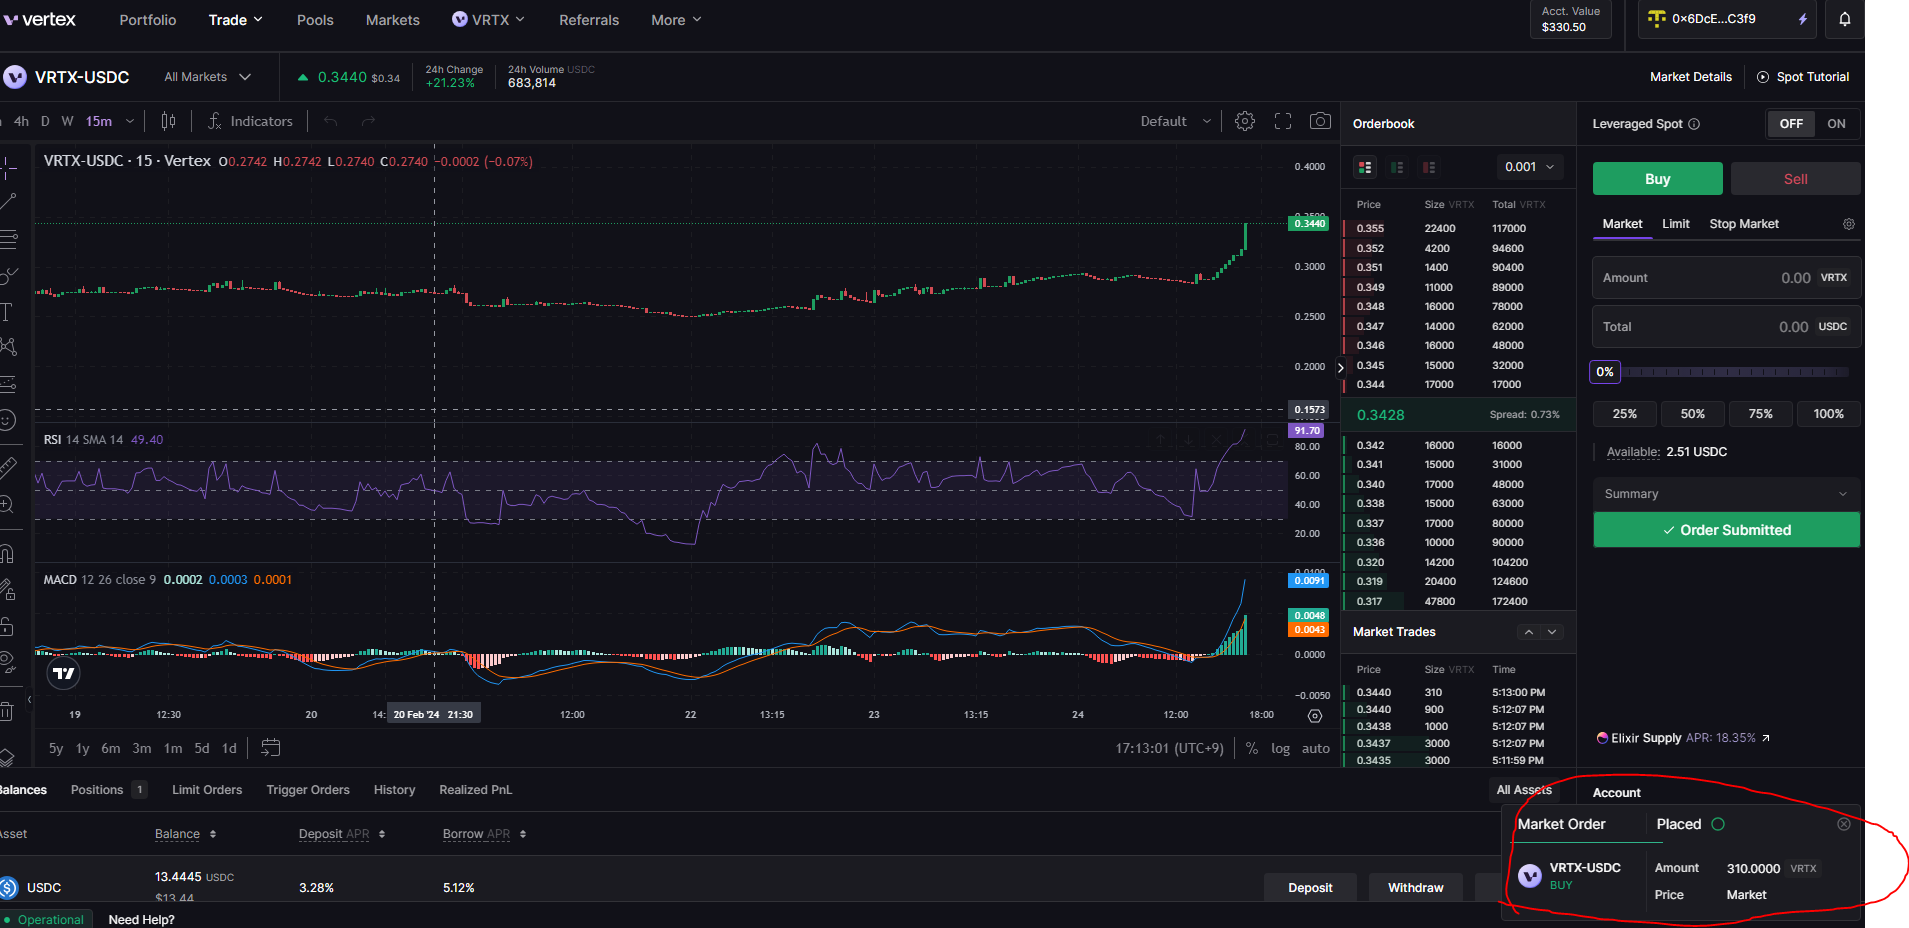
Task: Expand the Trade menu
Action: coord(236,20)
